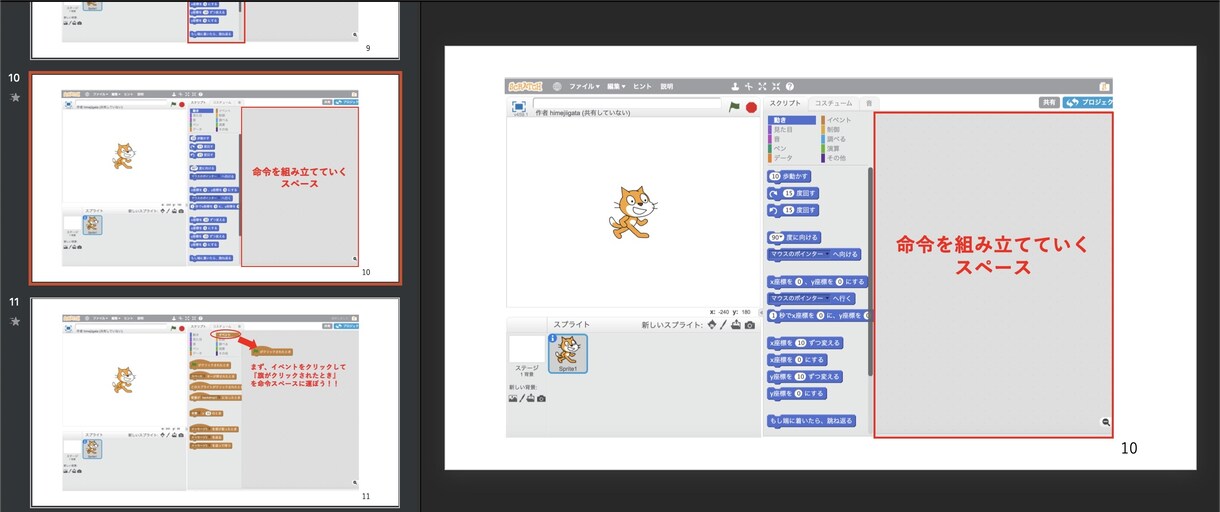Click the upload sprite from file icon

click(736, 325)
